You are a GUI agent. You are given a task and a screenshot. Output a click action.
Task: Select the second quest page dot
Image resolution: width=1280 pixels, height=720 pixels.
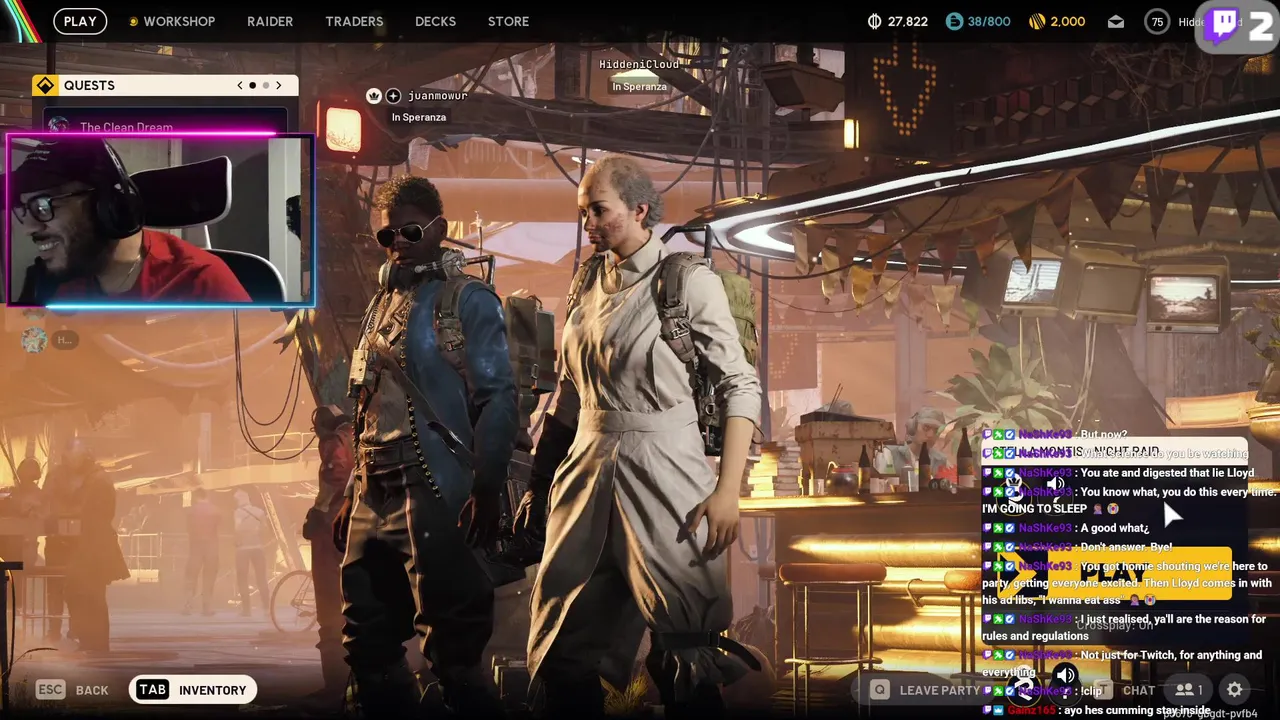point(266,86)
